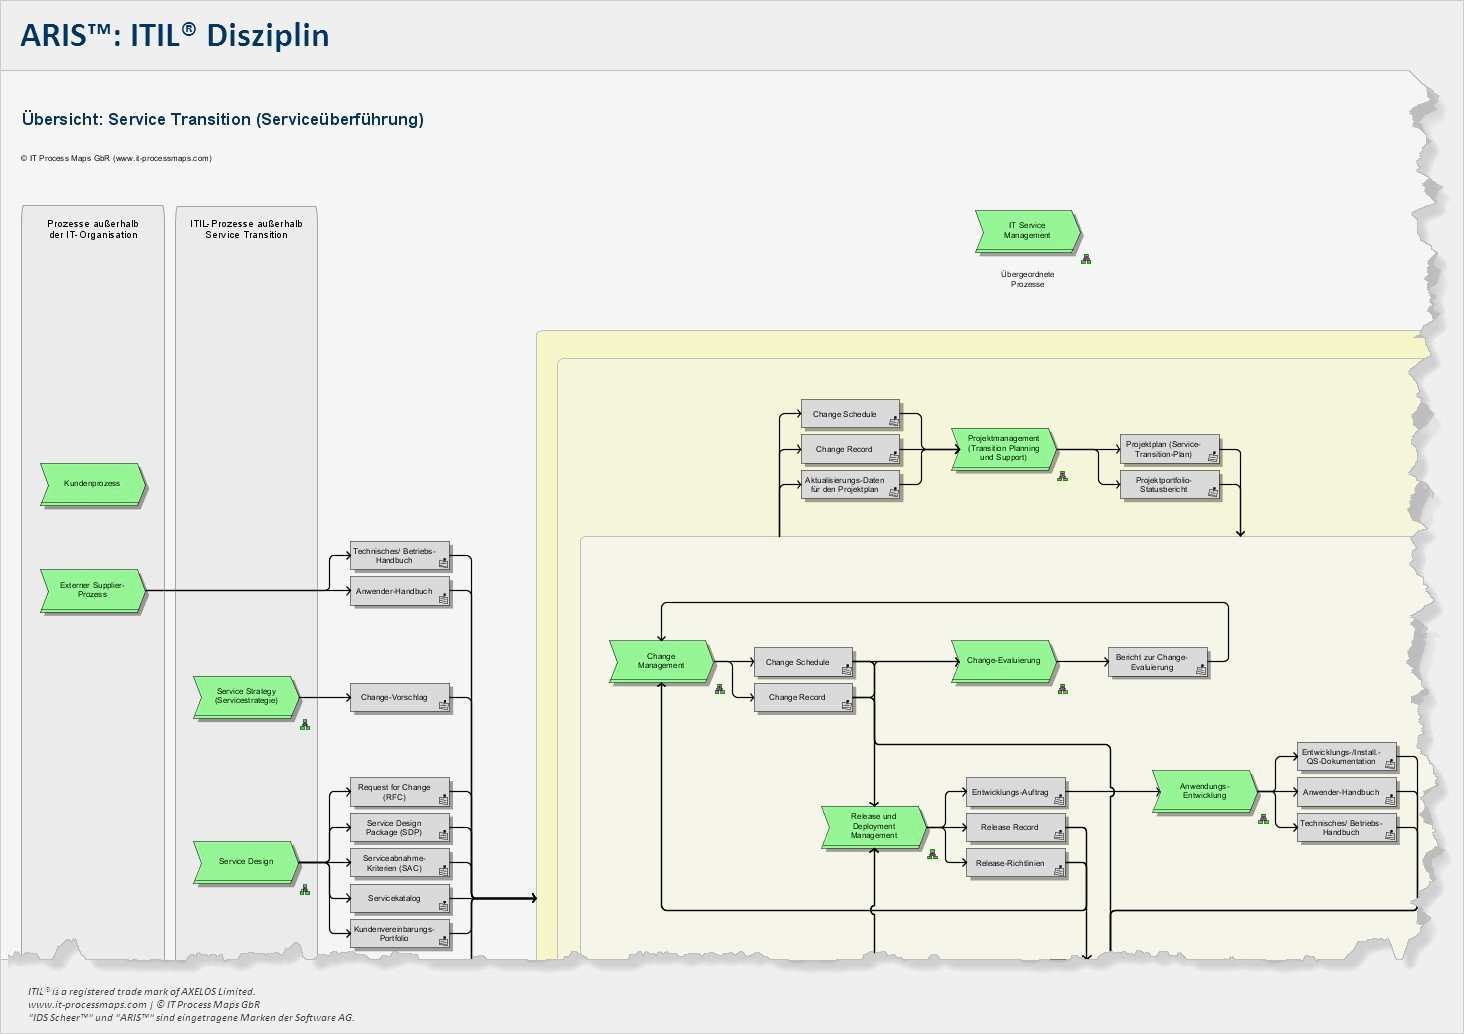Screen dimensions: 1464x1034
Task: Click the Bericht zur Change-Evaluierung box
Action: 1158,662
